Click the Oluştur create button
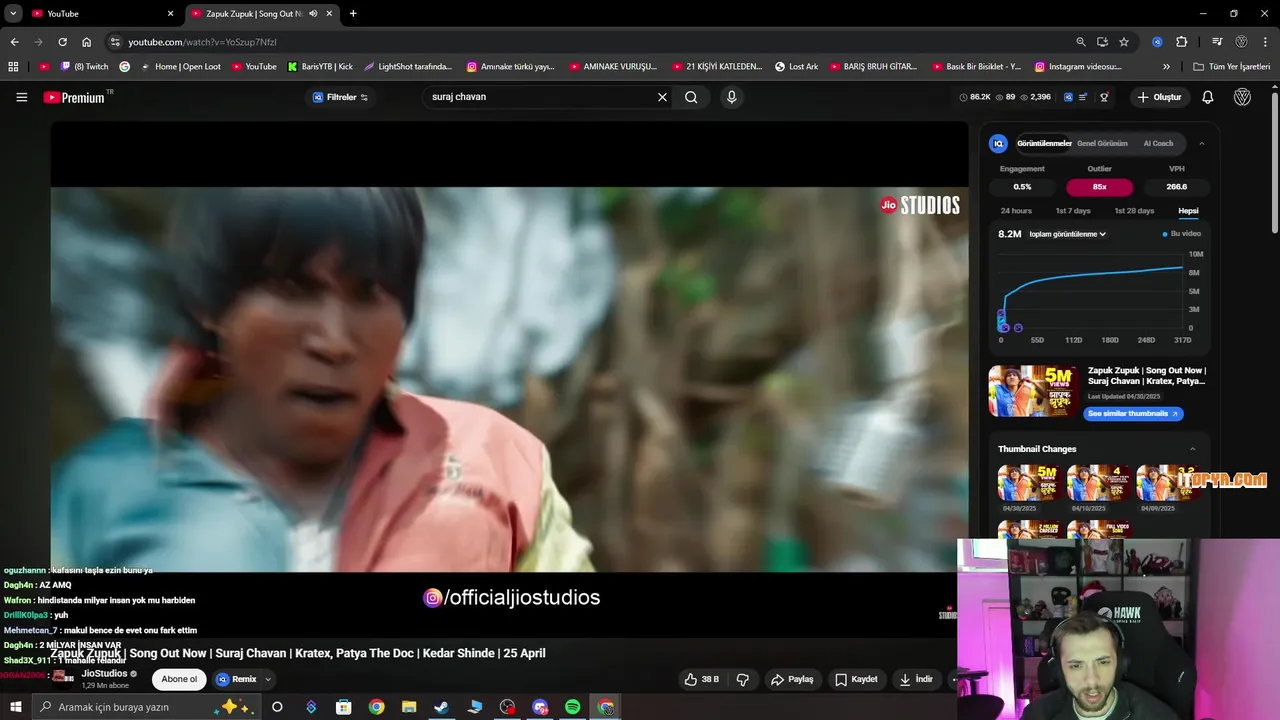This screenshot has height=720, width=1280. (1160, 97)
